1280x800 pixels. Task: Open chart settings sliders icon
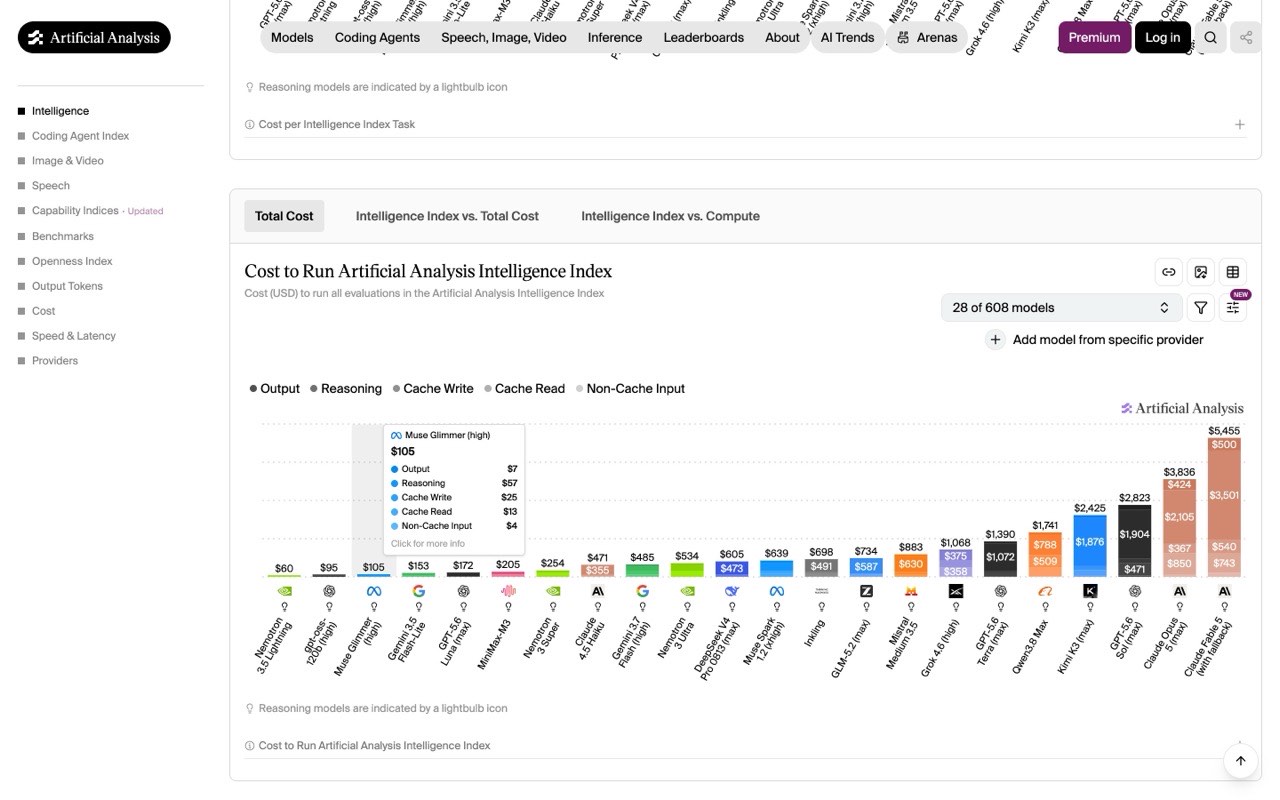1233,308
